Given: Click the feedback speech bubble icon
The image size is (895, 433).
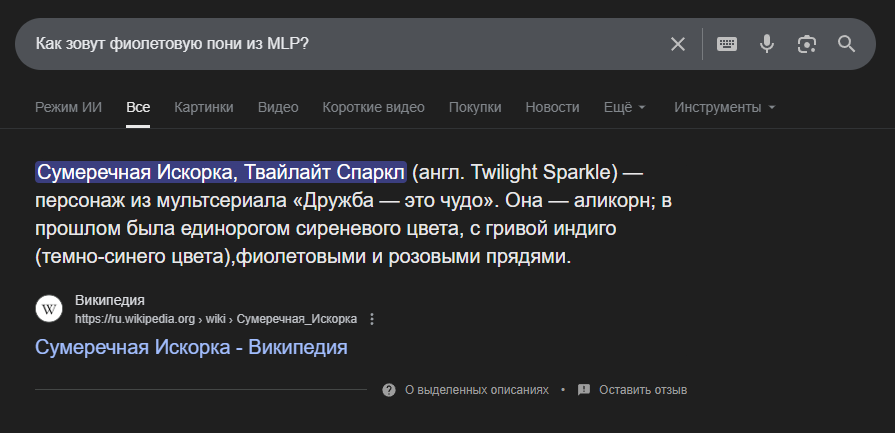Looking at the screenshot, I should click(x=583, y=390).
